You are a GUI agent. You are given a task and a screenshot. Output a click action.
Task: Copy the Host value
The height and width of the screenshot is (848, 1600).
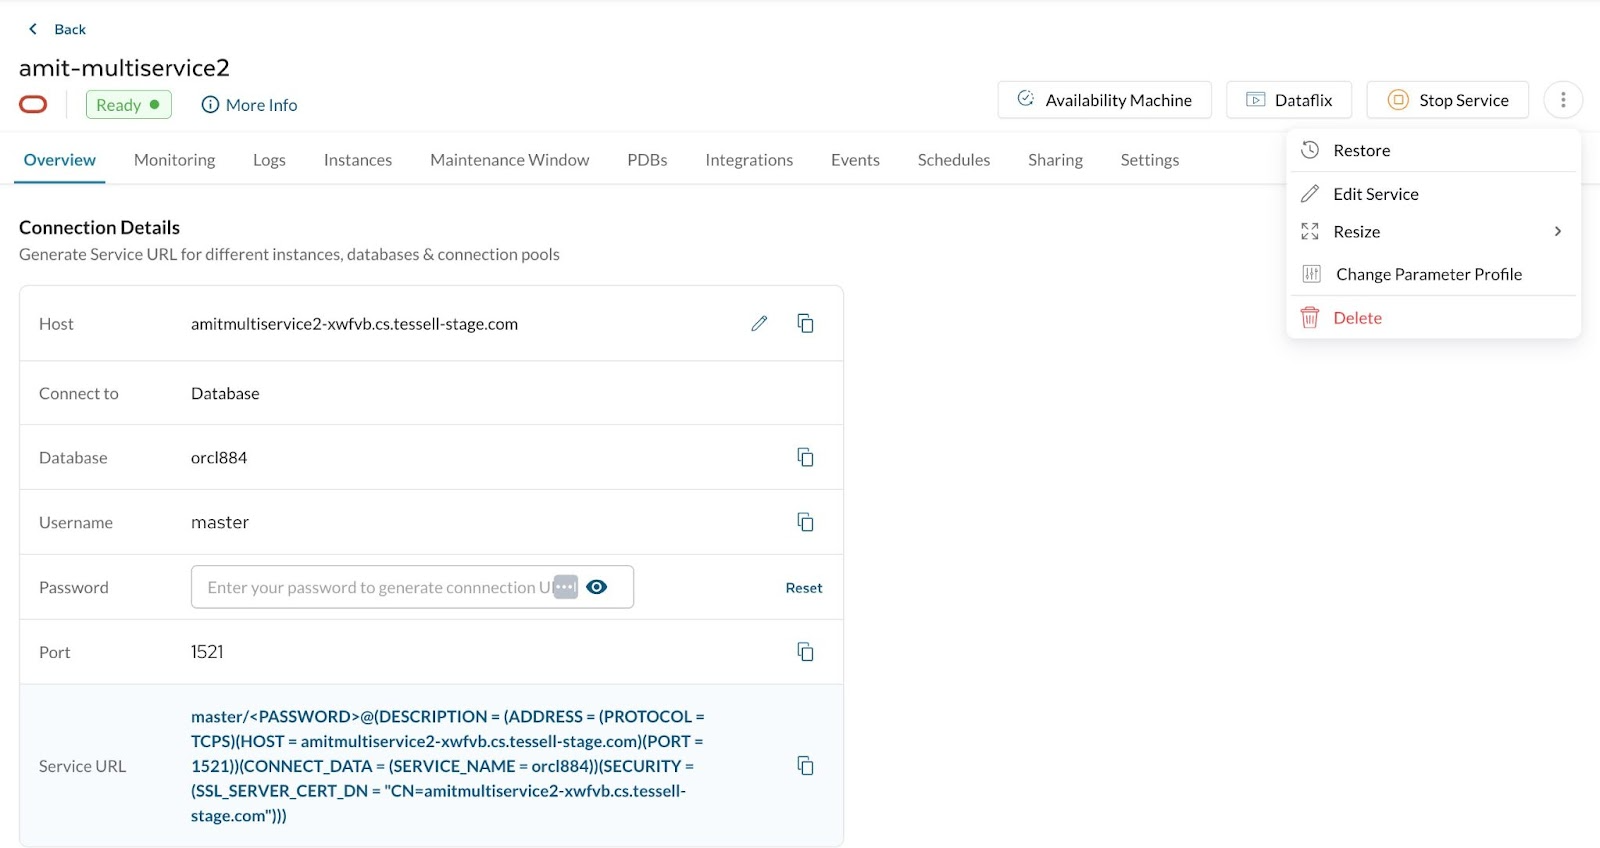click(x=805, y=323)
